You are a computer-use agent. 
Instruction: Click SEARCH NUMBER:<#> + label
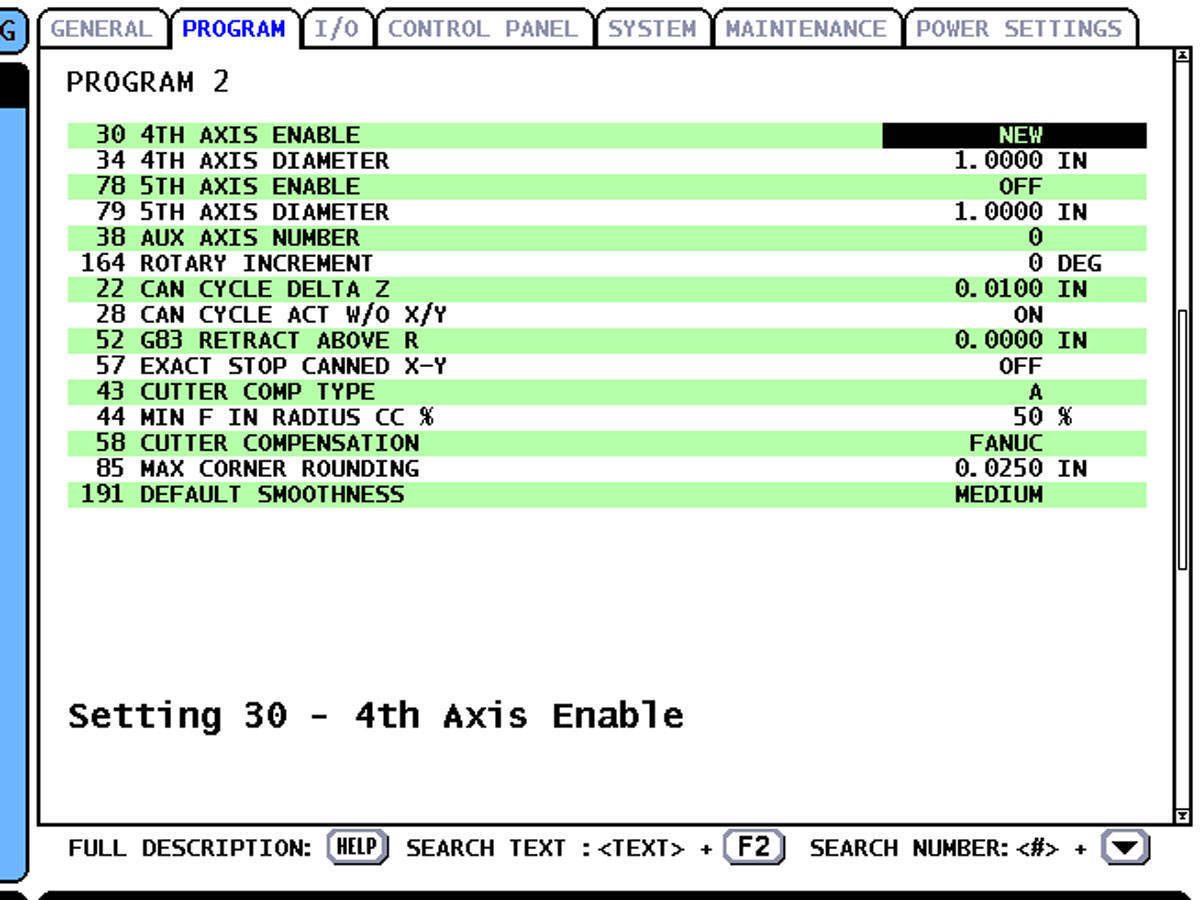pyautogui.click(x=948, y=849)
